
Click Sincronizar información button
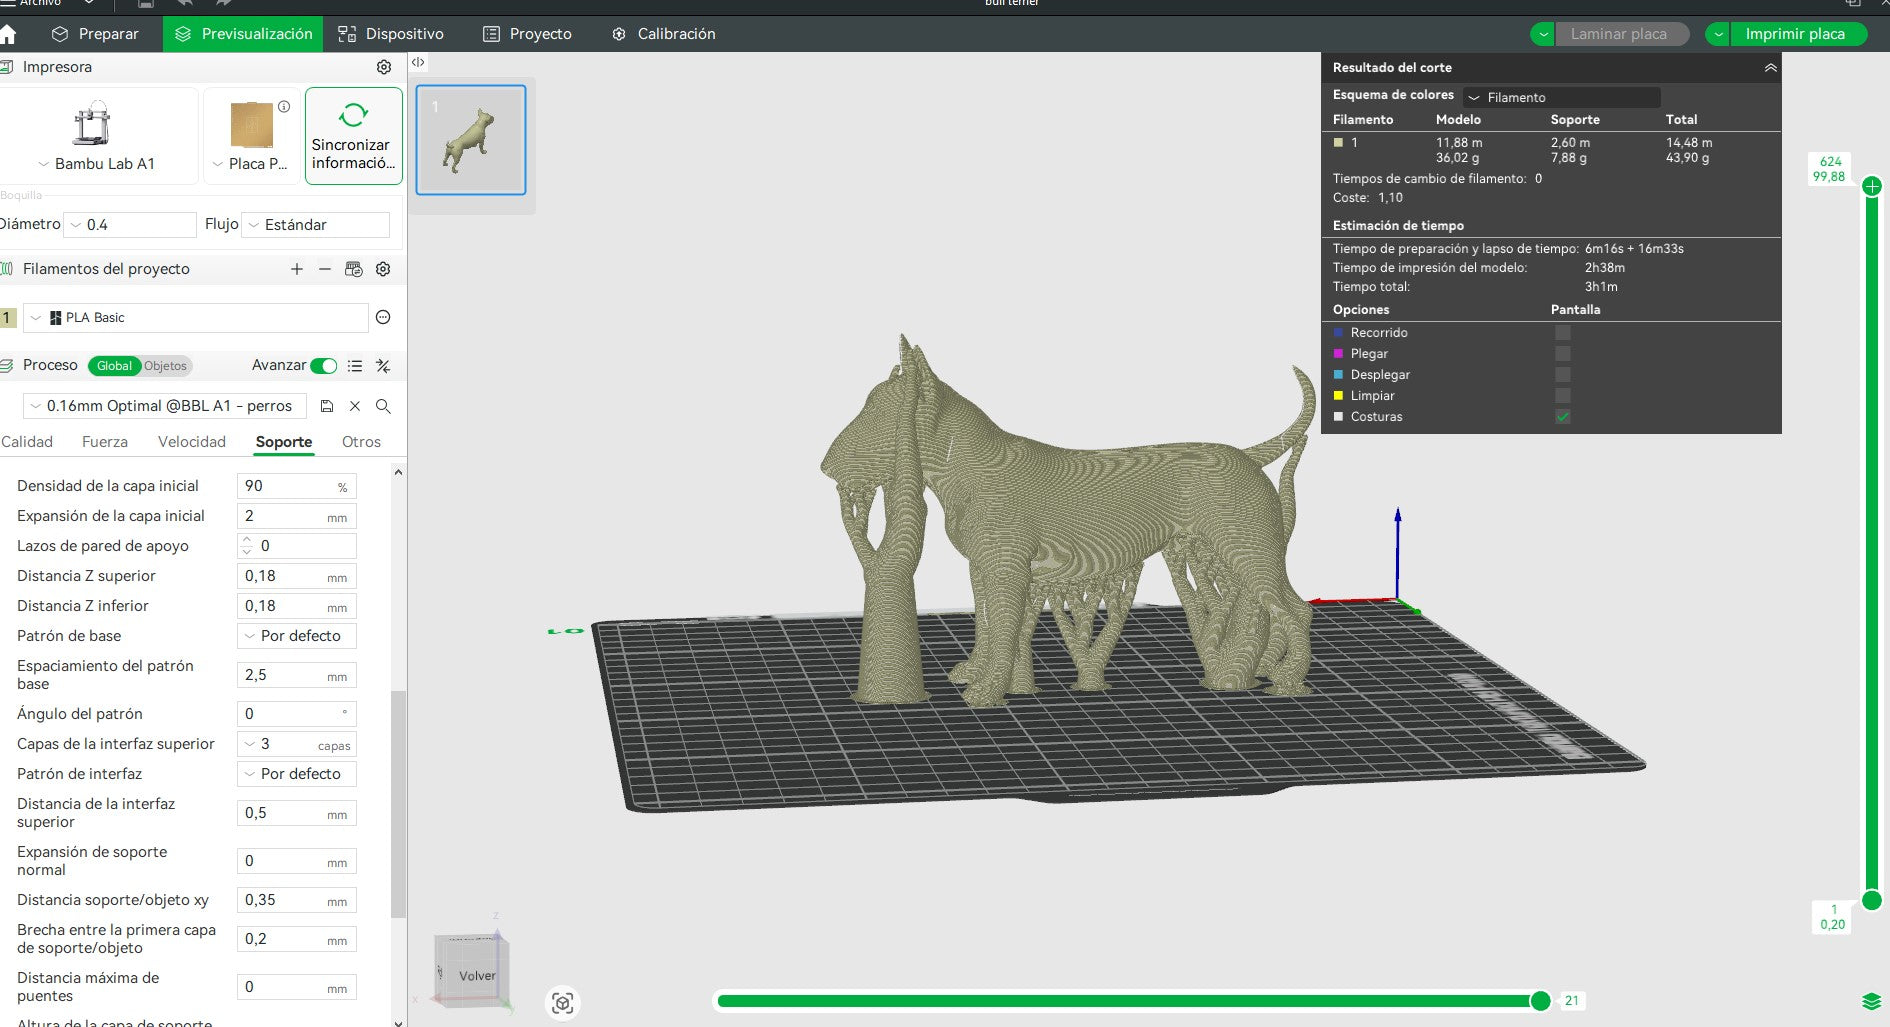(354, 136)
